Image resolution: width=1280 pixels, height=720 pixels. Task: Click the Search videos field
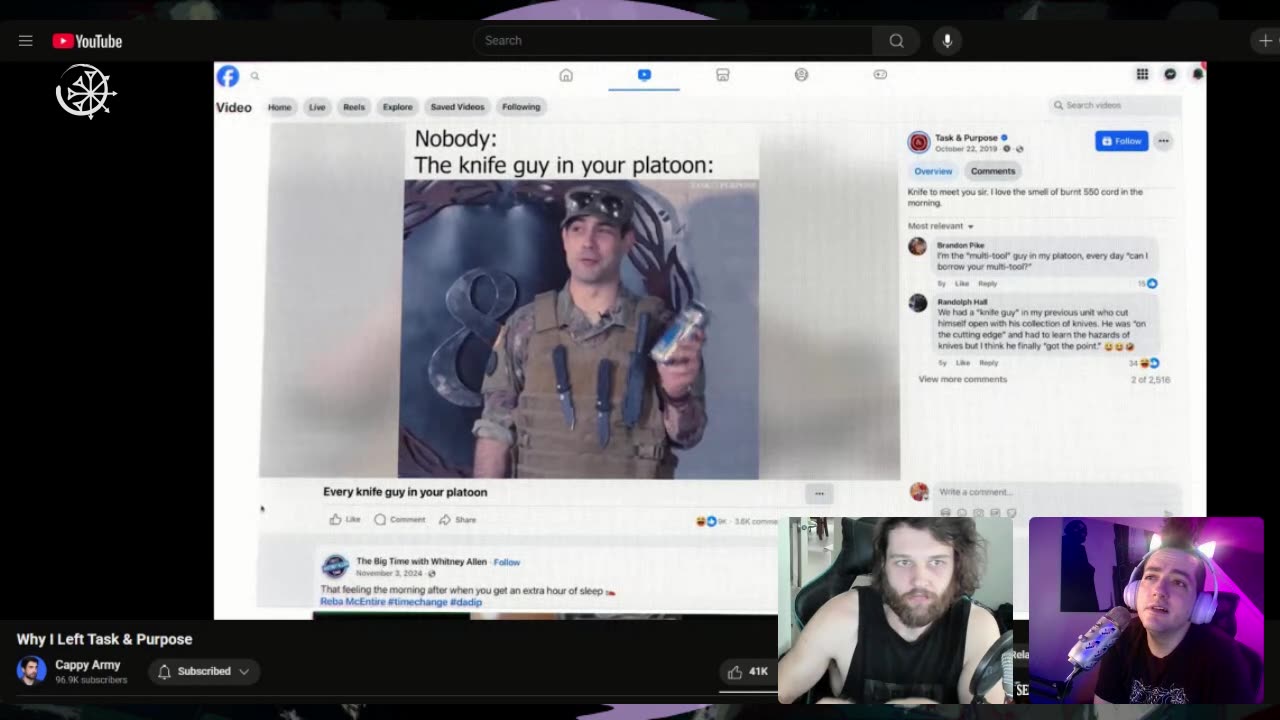1114,105
